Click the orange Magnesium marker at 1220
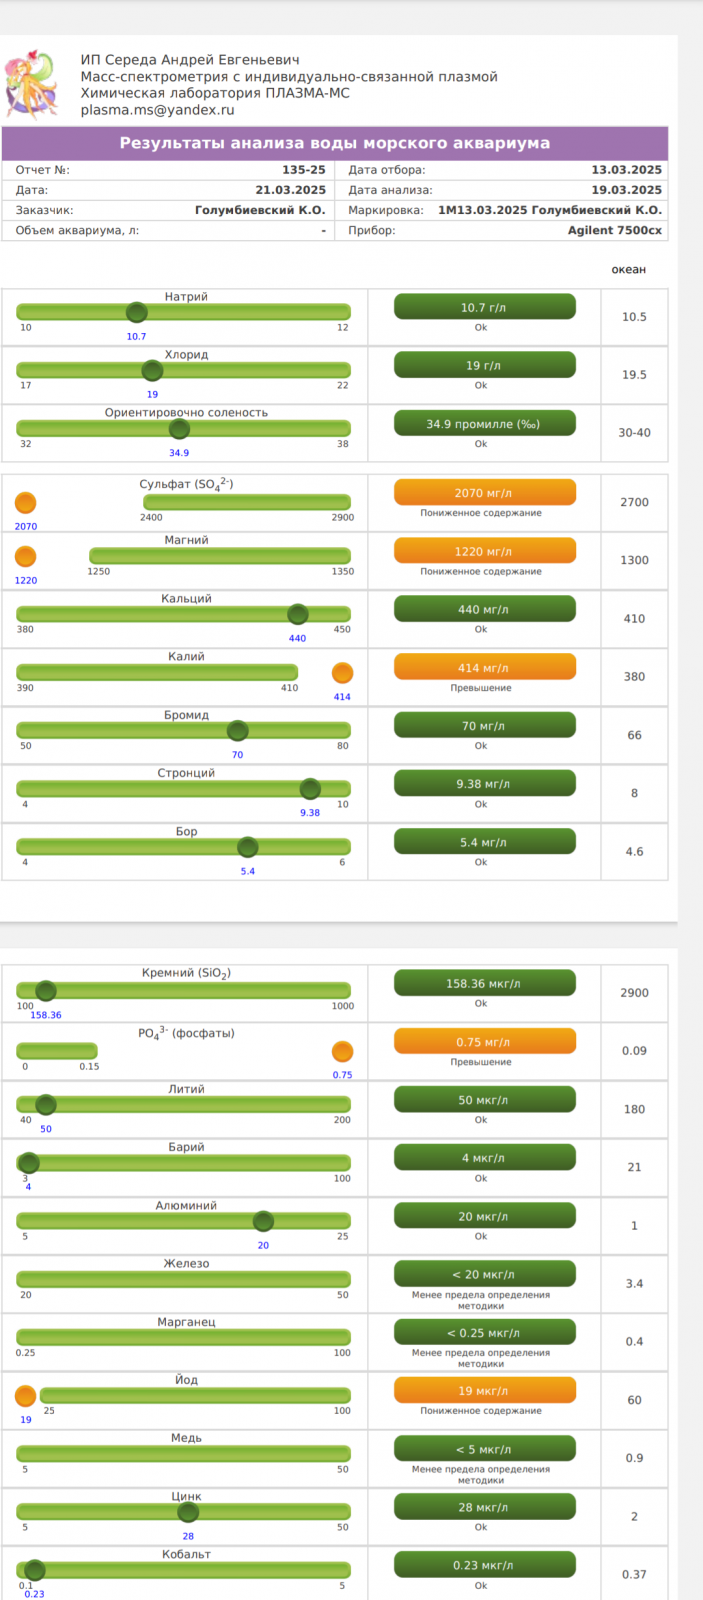 (26, 557)
